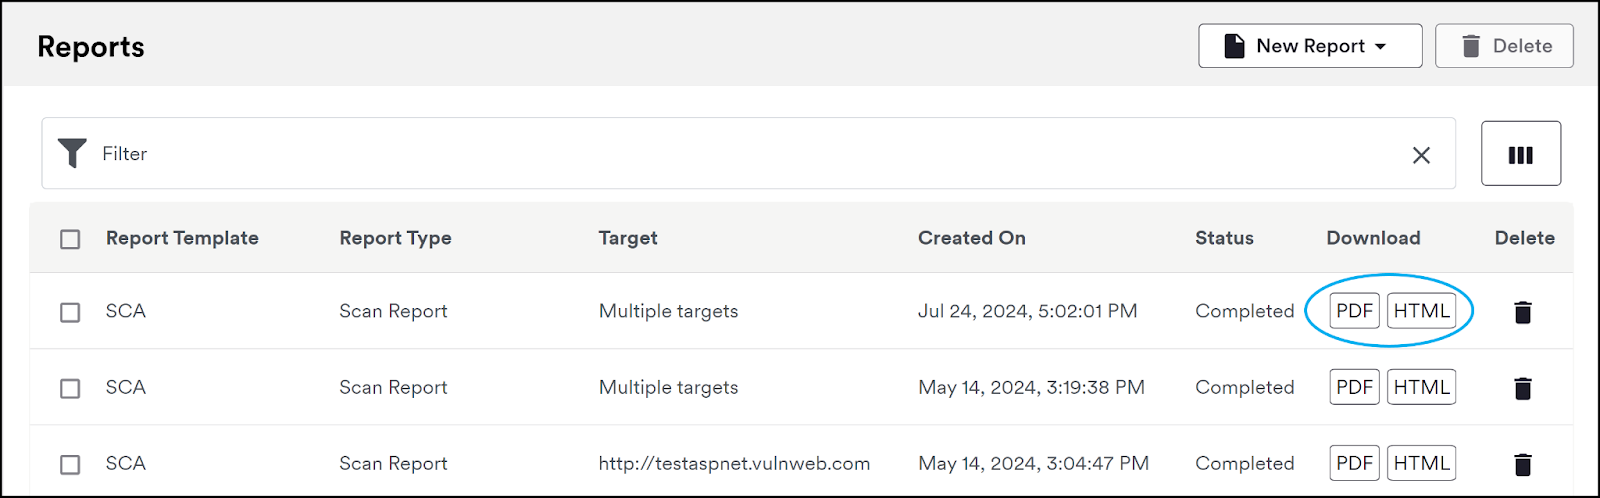Open the column chooser icon button
This screenshot has height=498, width=1600.
1521,154
